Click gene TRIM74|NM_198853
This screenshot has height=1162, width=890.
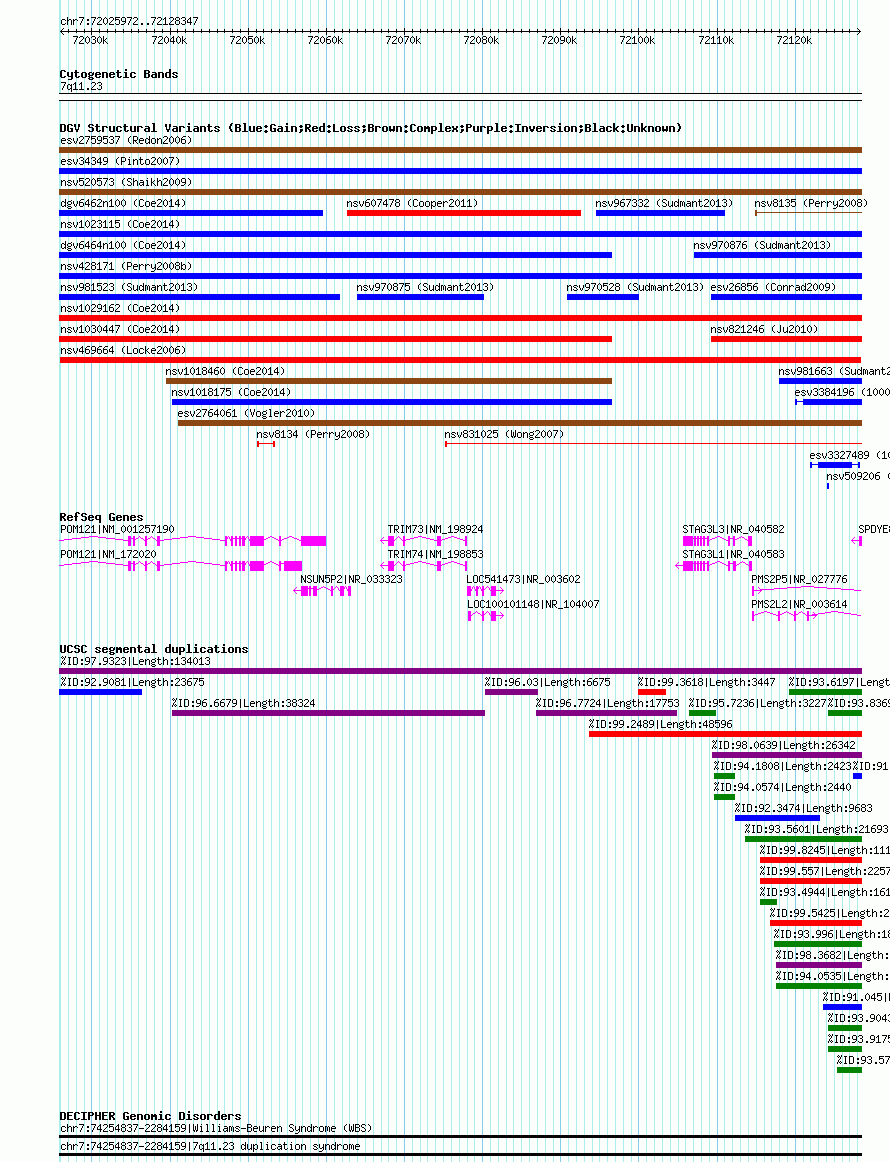(x=435, y=554)
